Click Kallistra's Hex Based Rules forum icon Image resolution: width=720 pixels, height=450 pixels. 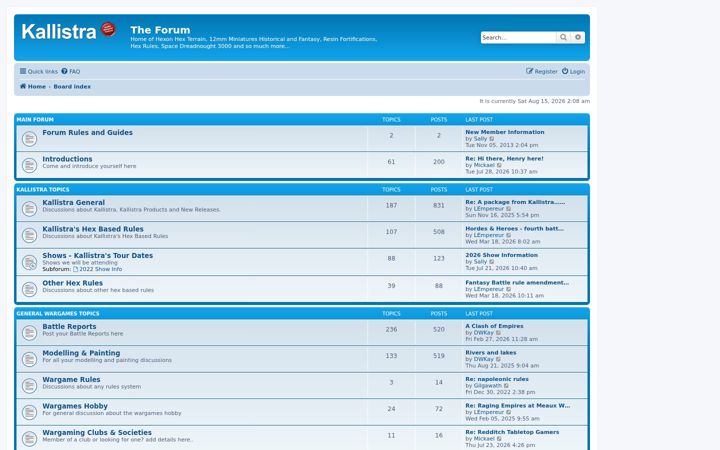29,236
